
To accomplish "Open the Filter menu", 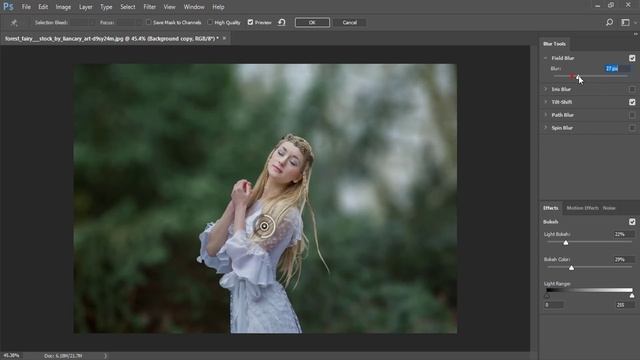I will point(149,7).
